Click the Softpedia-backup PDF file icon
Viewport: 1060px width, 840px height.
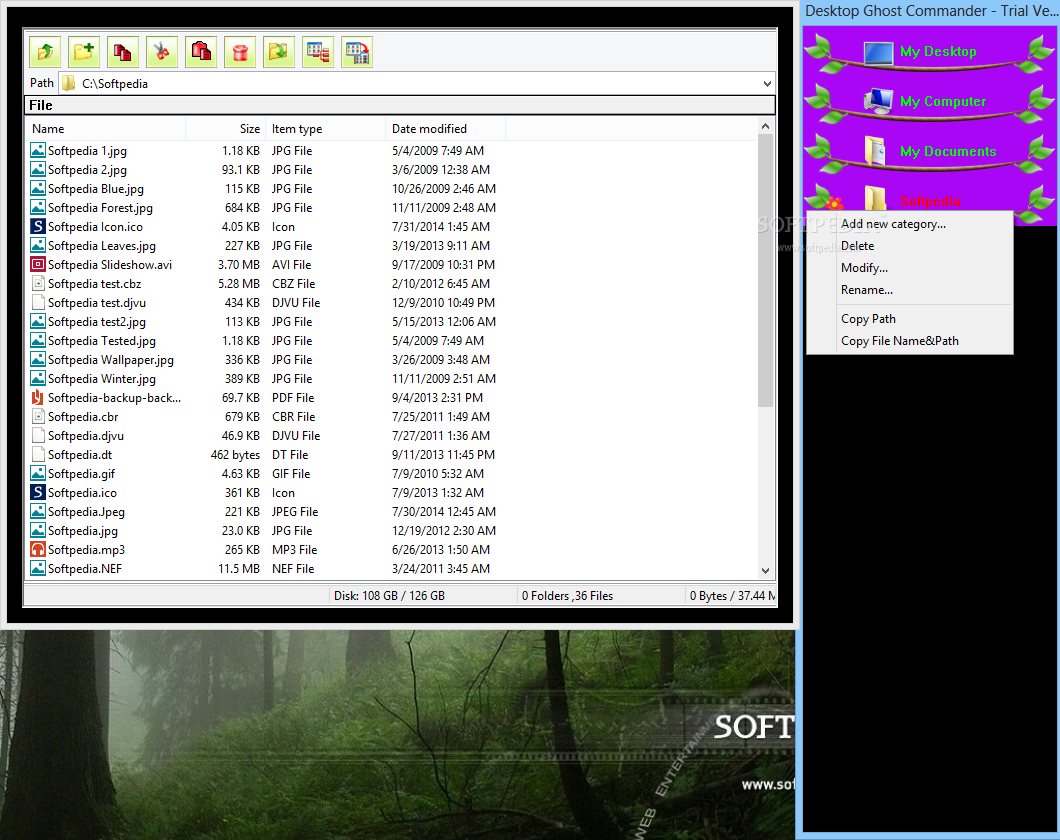38,397
